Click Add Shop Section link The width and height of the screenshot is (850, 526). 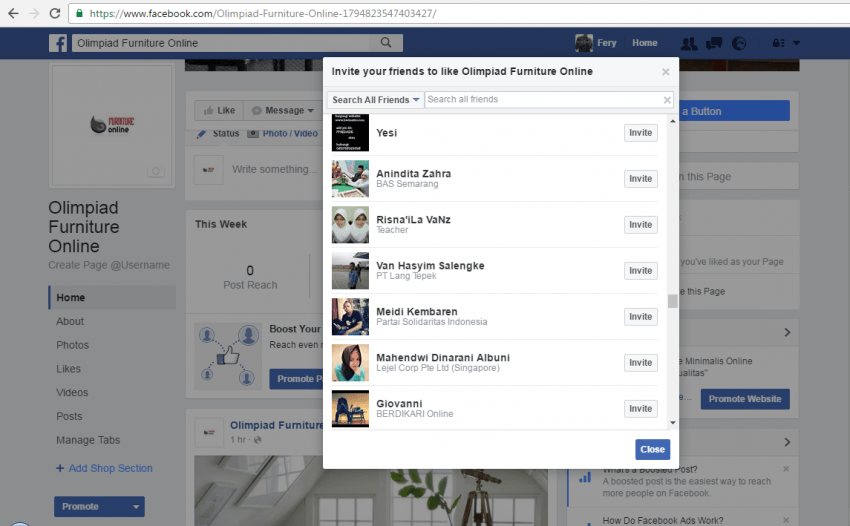click(x=105, y=468)
